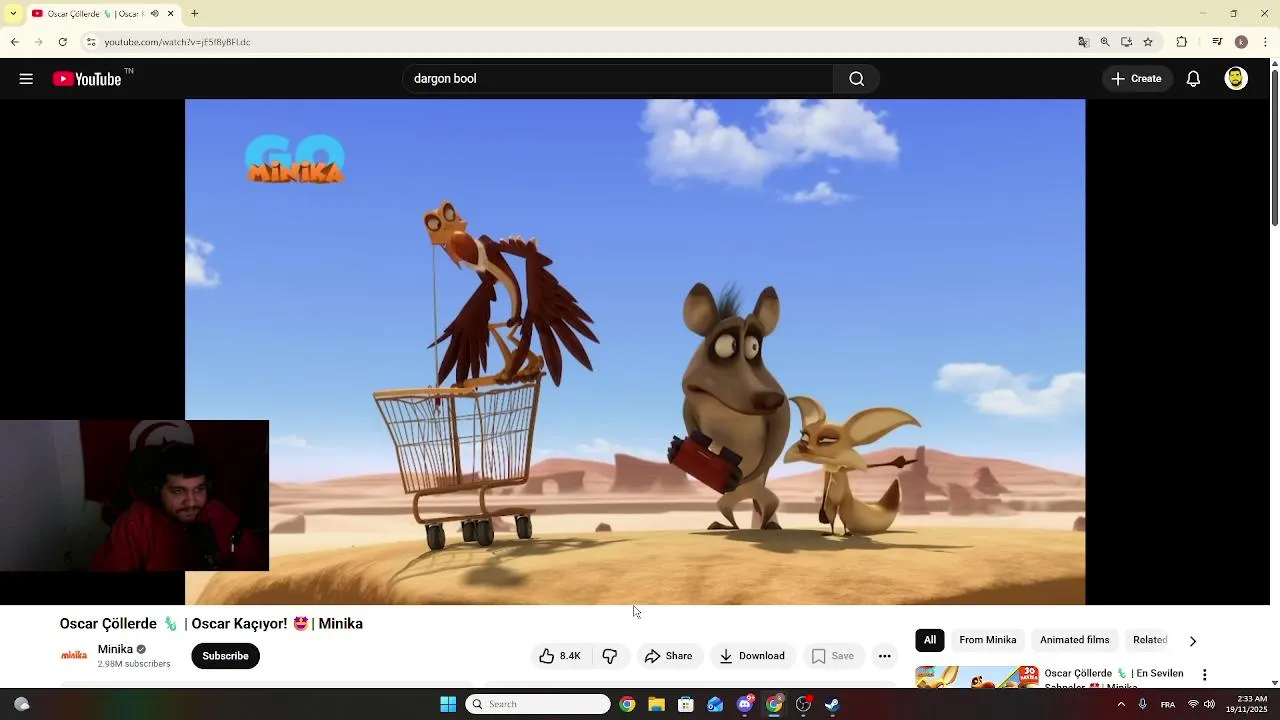Image resolution: width=1280 pixels, height=720 pixels.
Task: Click the YouTube search magnifier button
Action: tap(856, 79)
